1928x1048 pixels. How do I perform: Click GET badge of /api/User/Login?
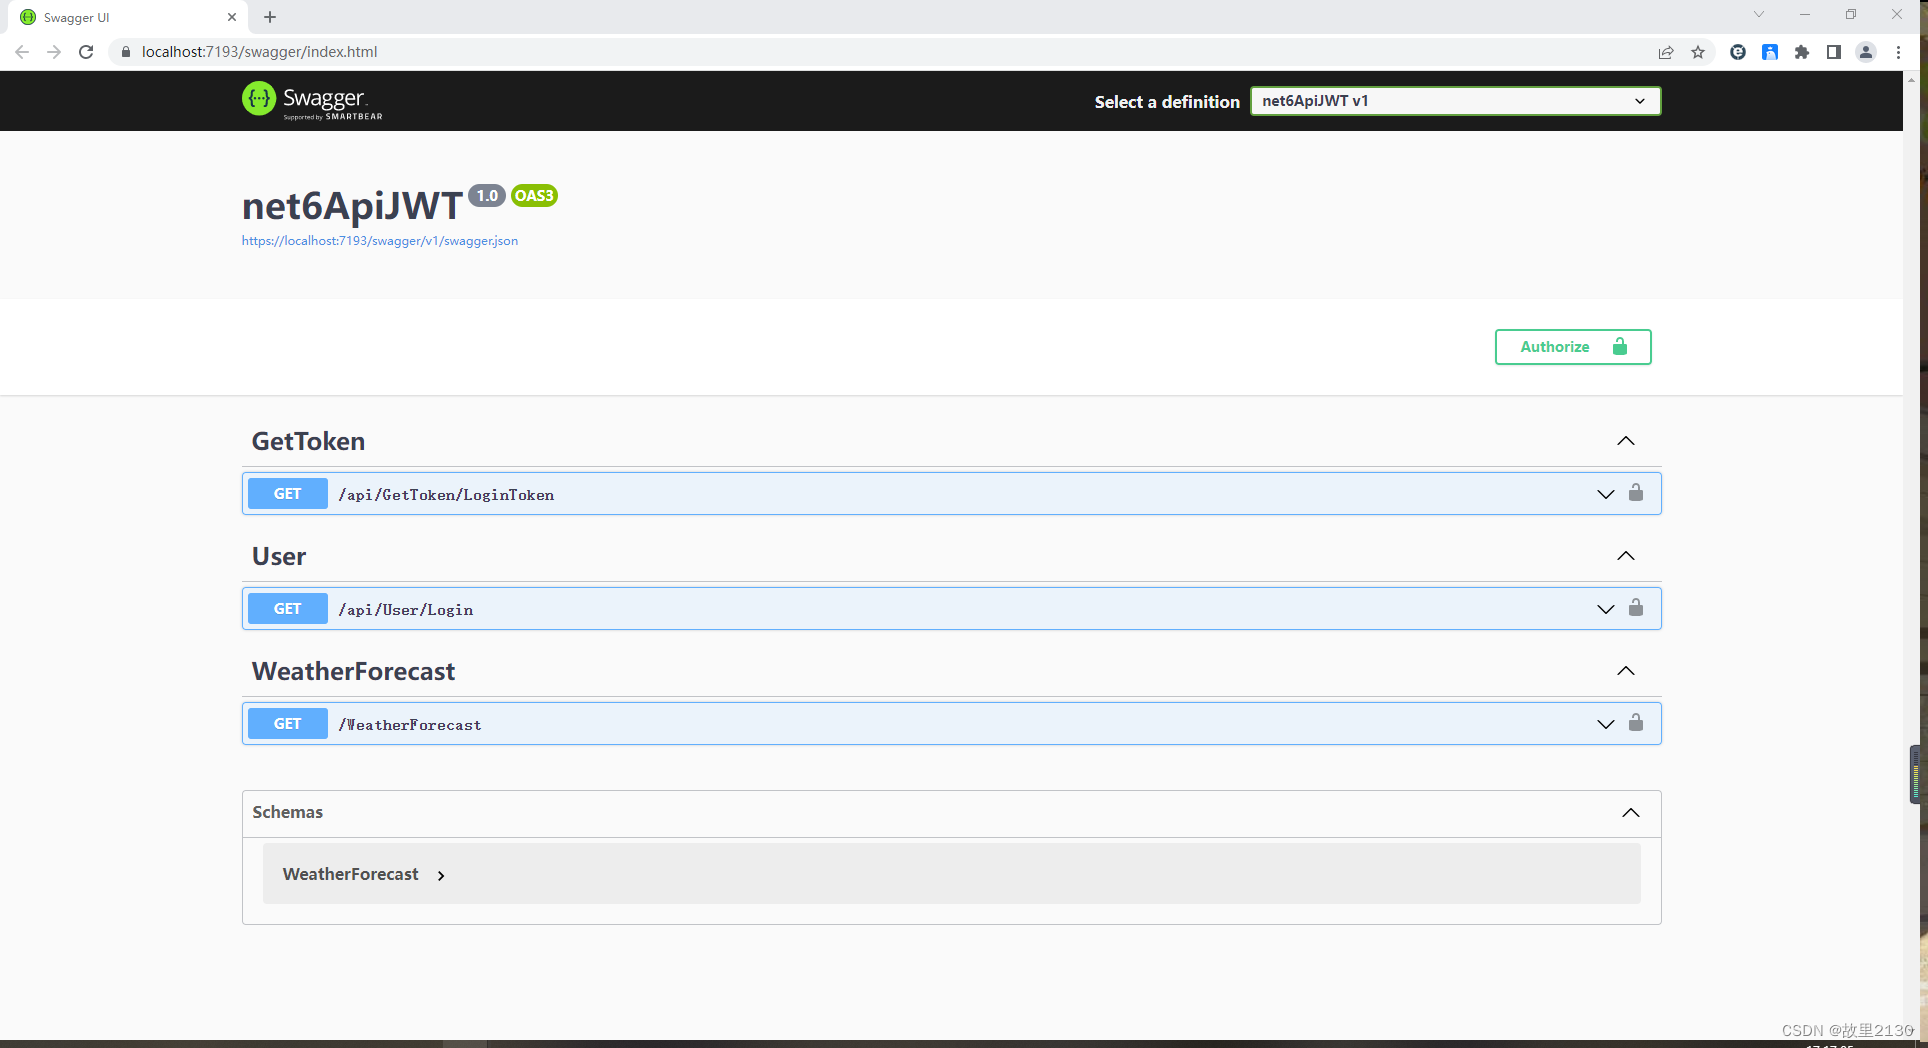pyautogui.click(x=287, y=609)
